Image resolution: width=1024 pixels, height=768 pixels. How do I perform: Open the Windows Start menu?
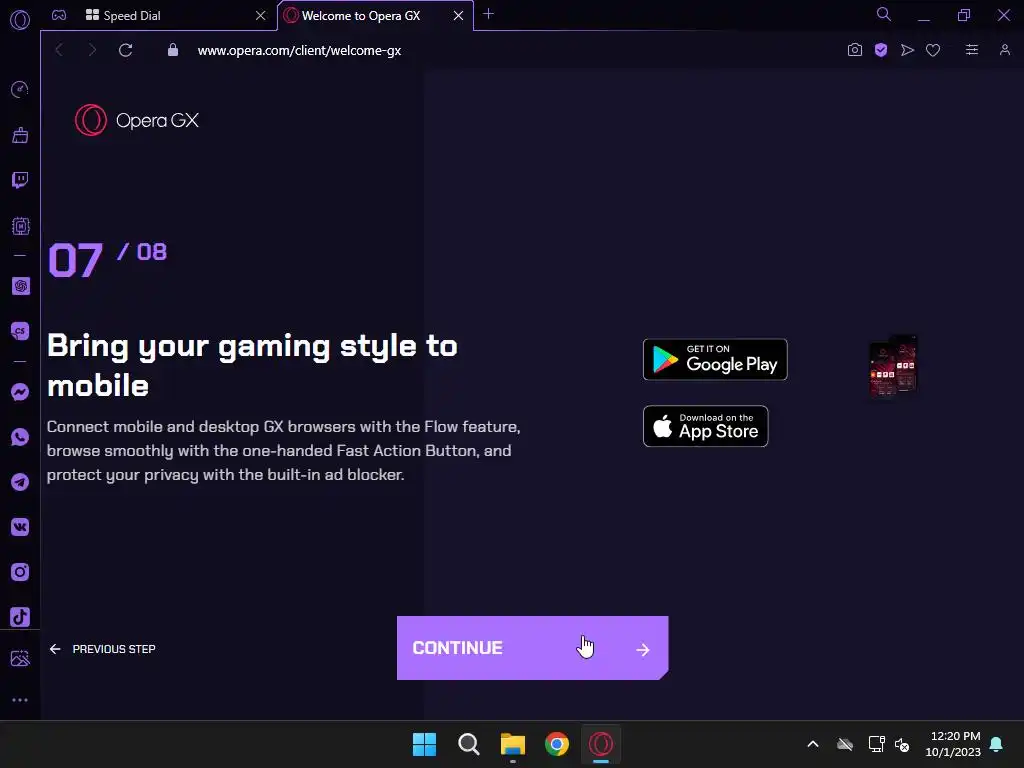click(x=424, y=744)
